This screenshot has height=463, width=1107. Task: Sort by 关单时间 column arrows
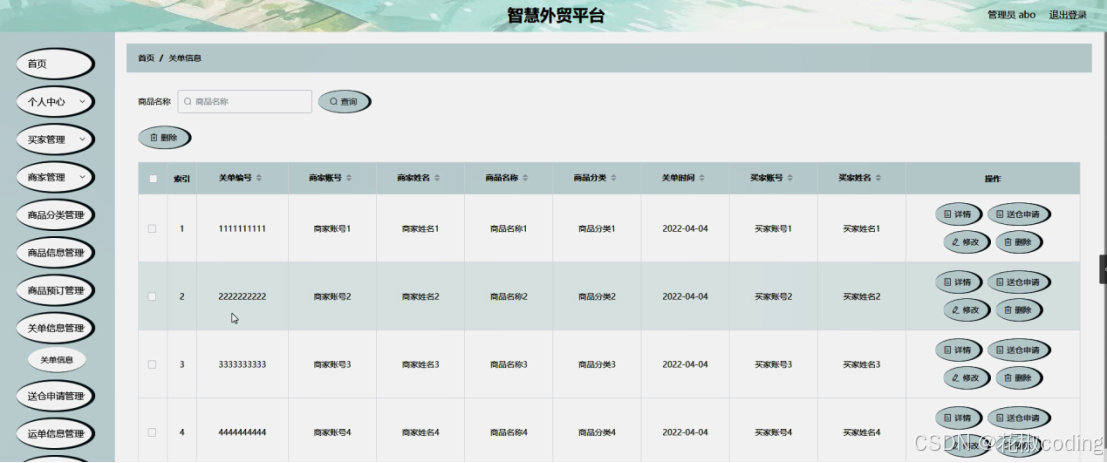[x=702, y=179]
